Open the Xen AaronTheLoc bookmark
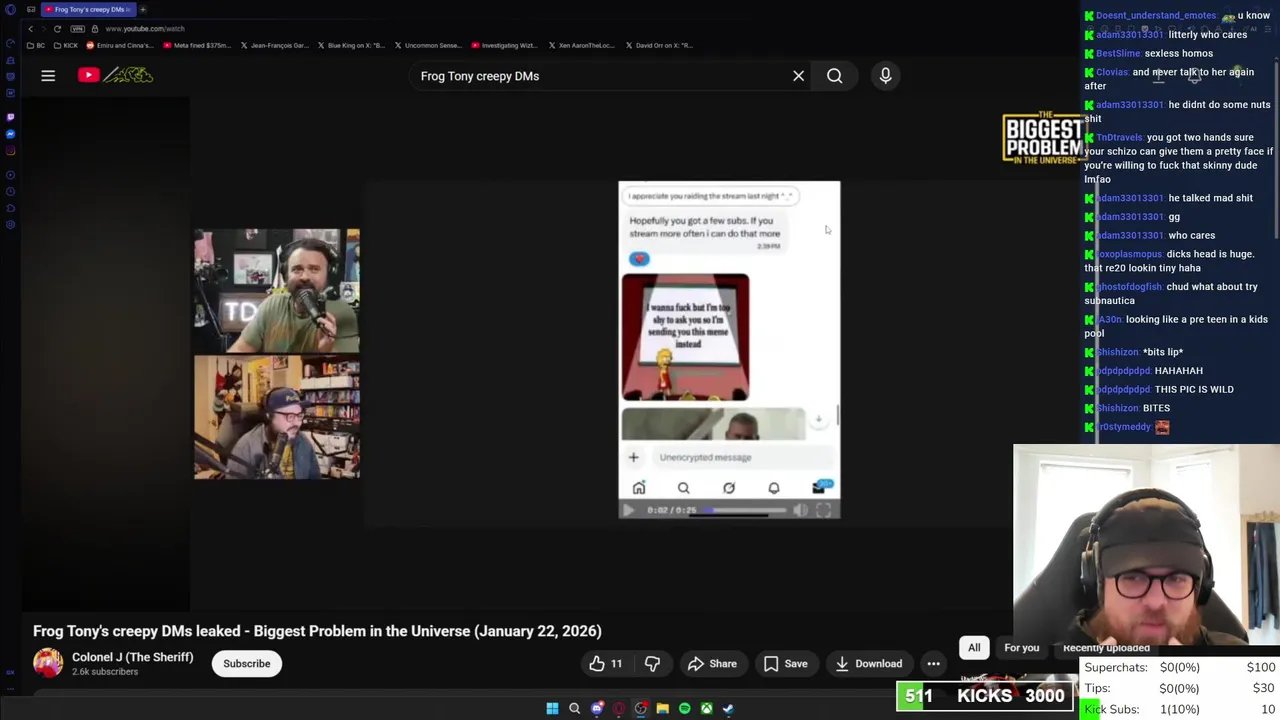The image size is (1280, 720). [x=582, y=45]
